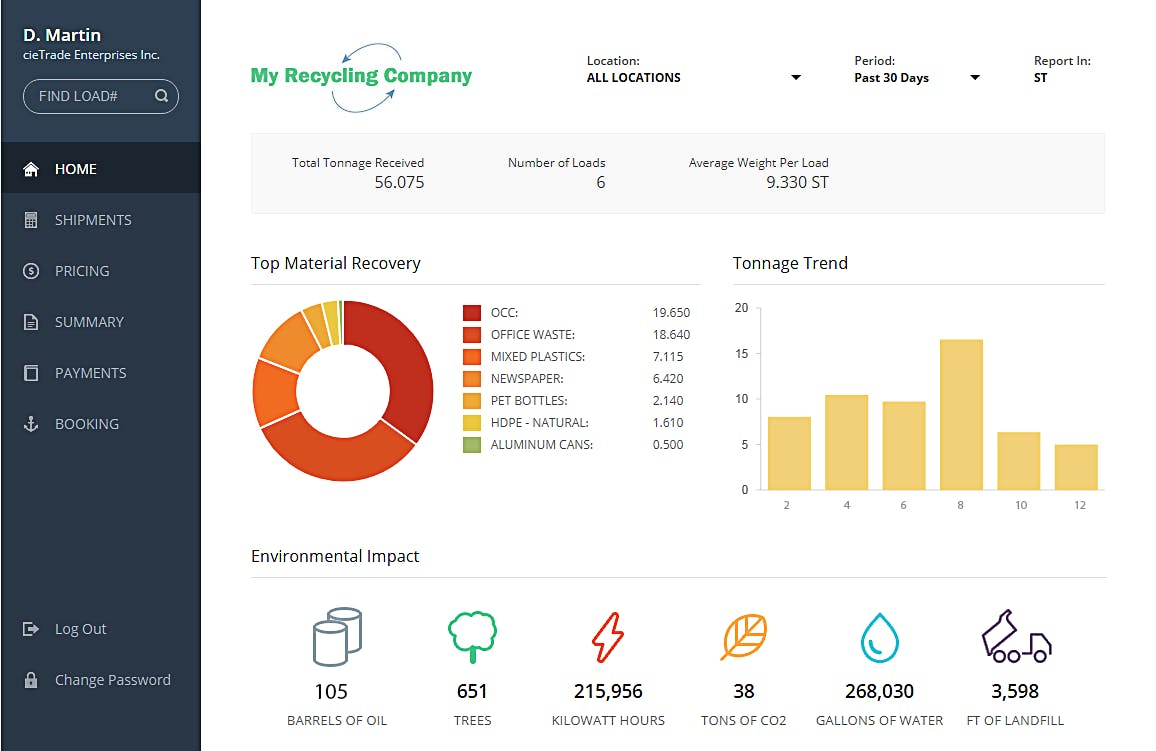Click the 268,030 gallons of water value
Screen dimensions: 1156x751
[880, 691]
